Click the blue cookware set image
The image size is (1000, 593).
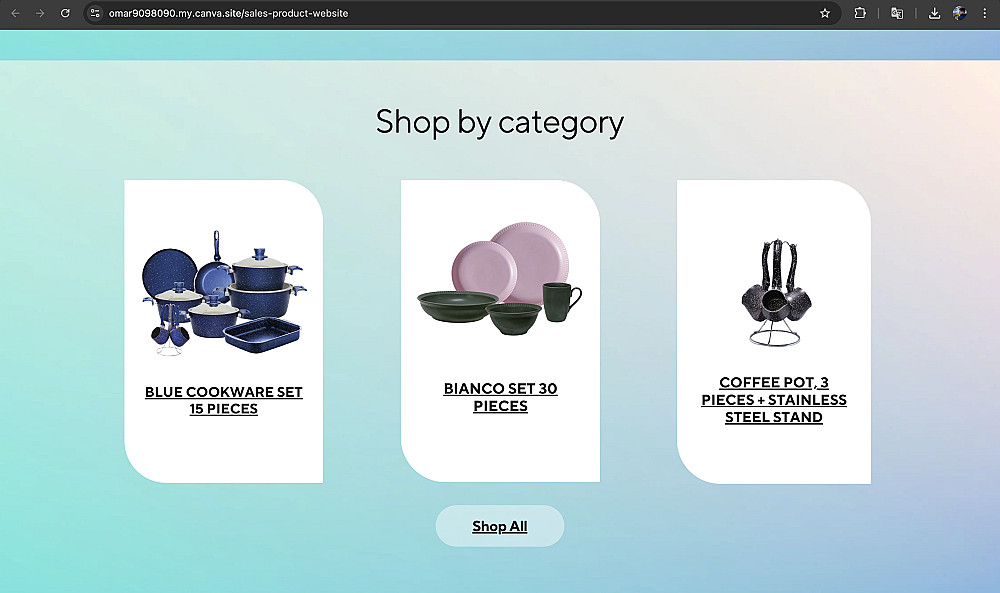pyautogui.click(x=224, y=293)
